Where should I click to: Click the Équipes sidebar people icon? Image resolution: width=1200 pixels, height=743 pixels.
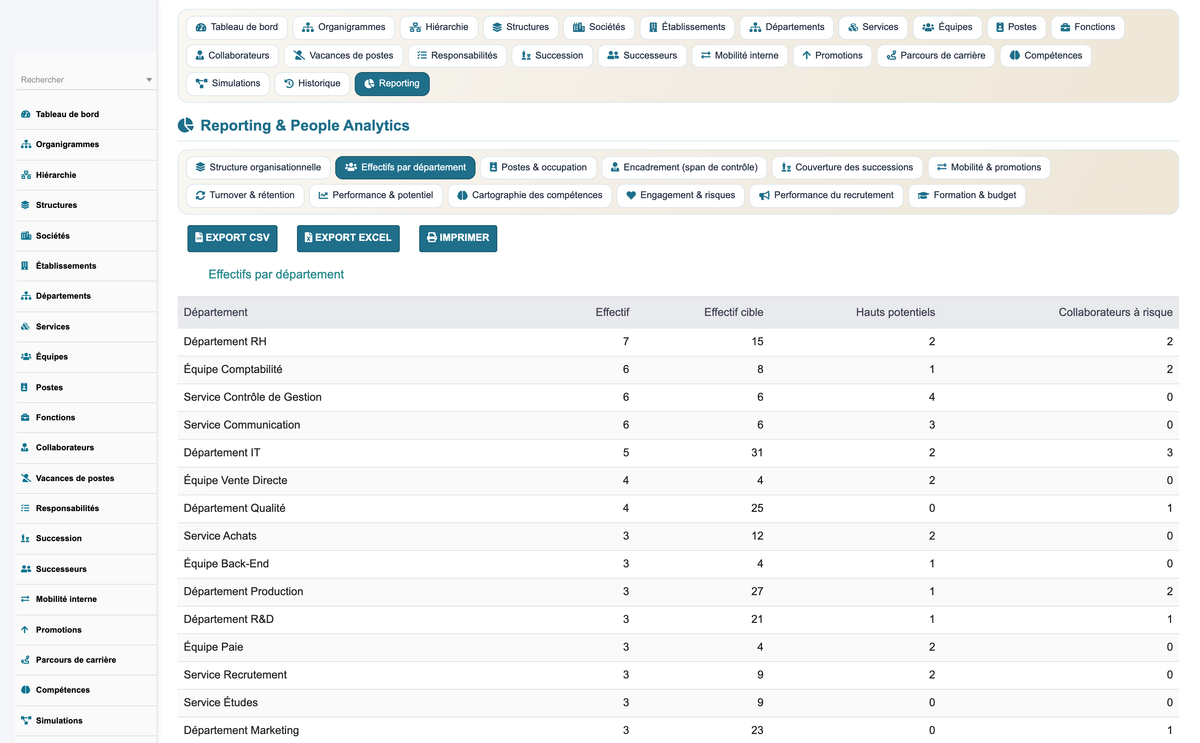[25, 357]
